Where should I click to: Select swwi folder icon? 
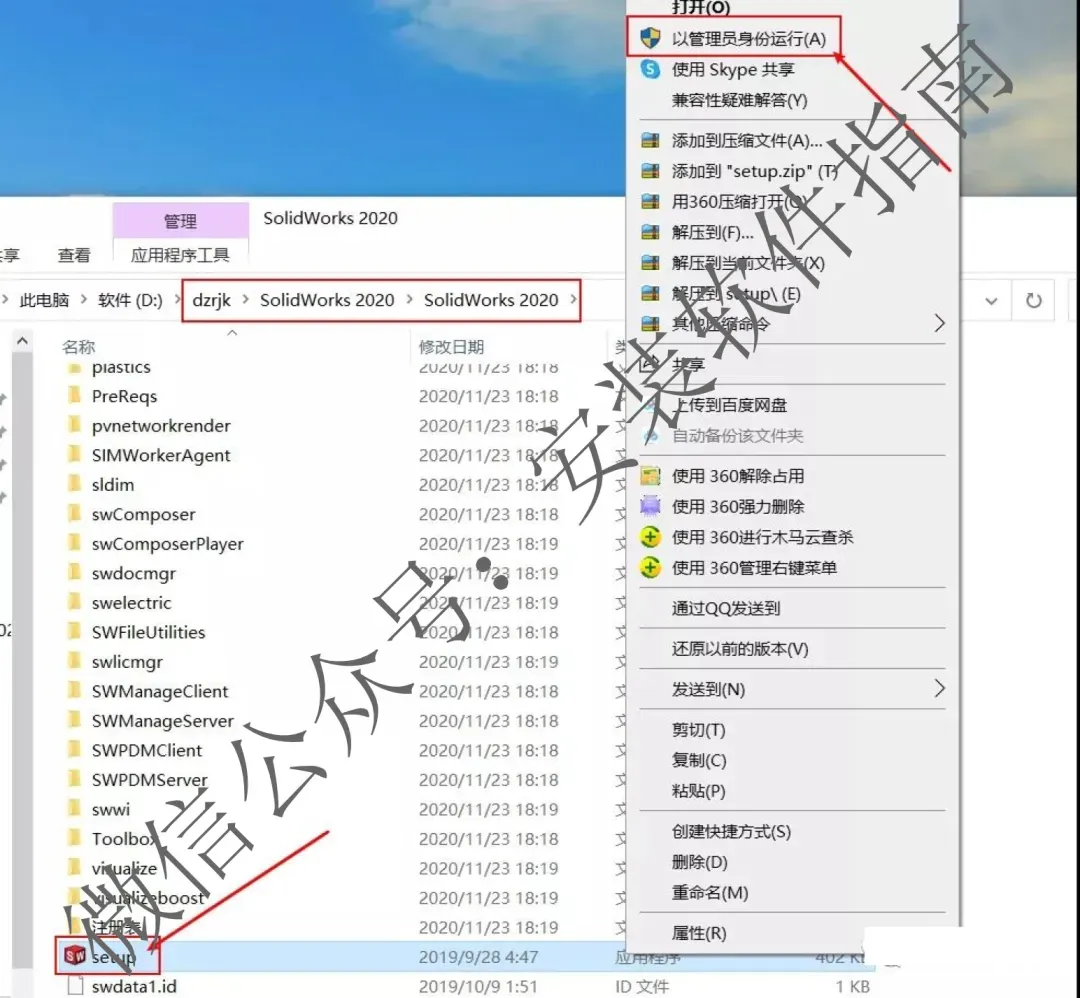pyautogui.click(x=73, y=809)
